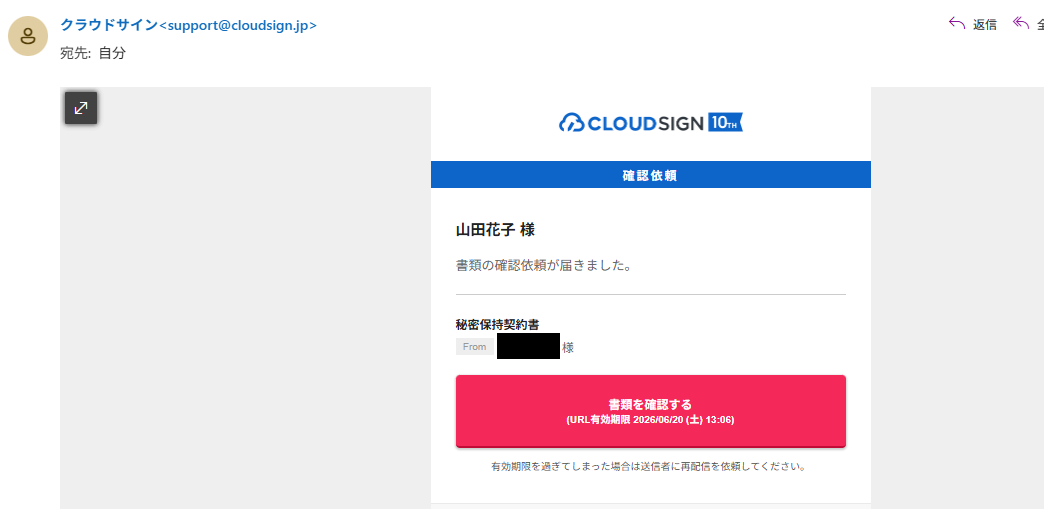Click the blacked-out sender name box
The height and width of the screenshot is (509, 1044).
point(529,346)
